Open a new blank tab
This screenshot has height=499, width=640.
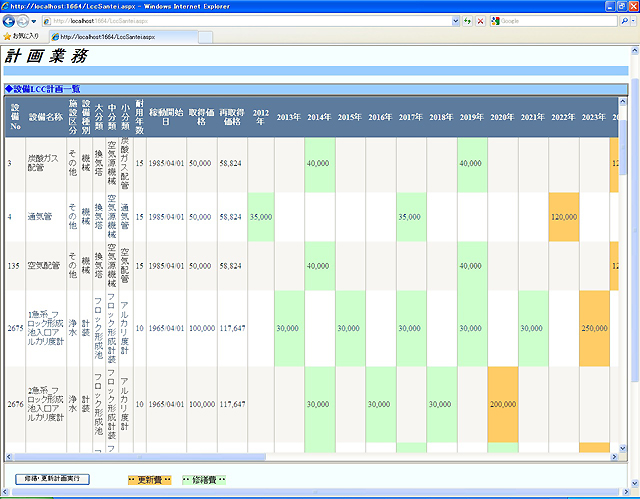[x=205, y=36]
